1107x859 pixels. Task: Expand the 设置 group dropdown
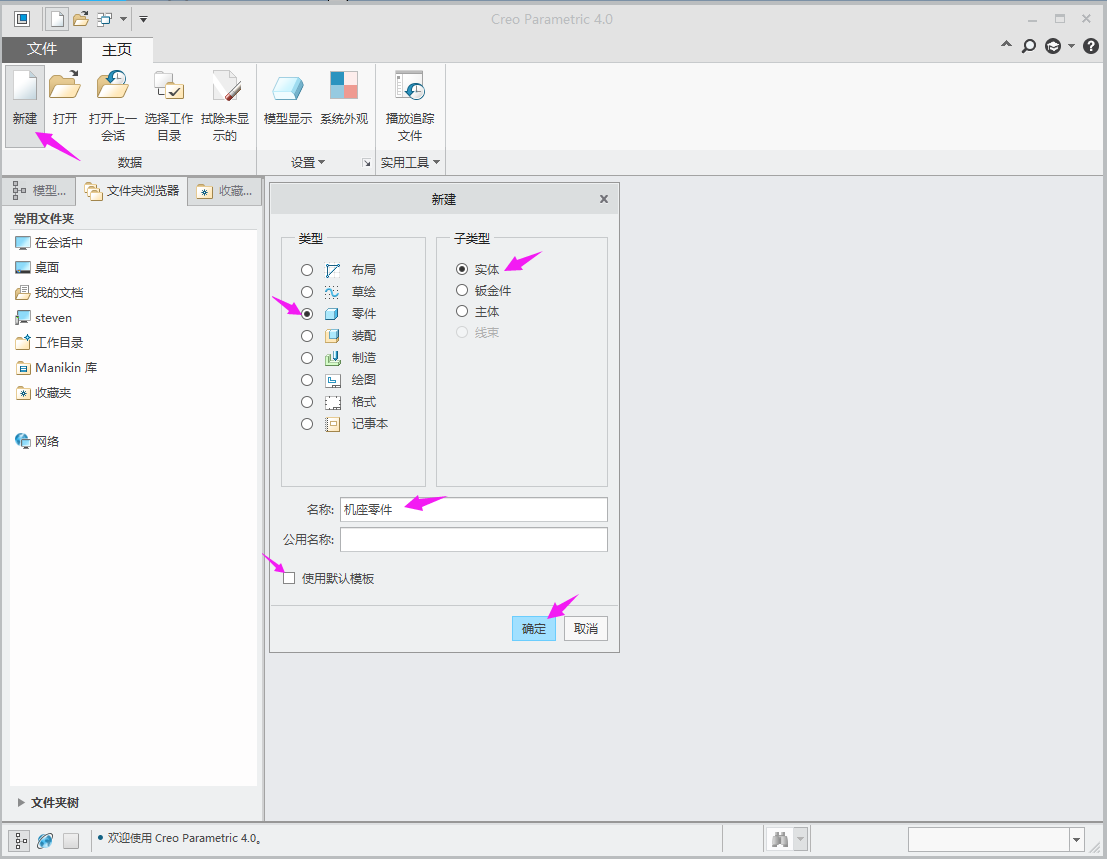[308, 162]
